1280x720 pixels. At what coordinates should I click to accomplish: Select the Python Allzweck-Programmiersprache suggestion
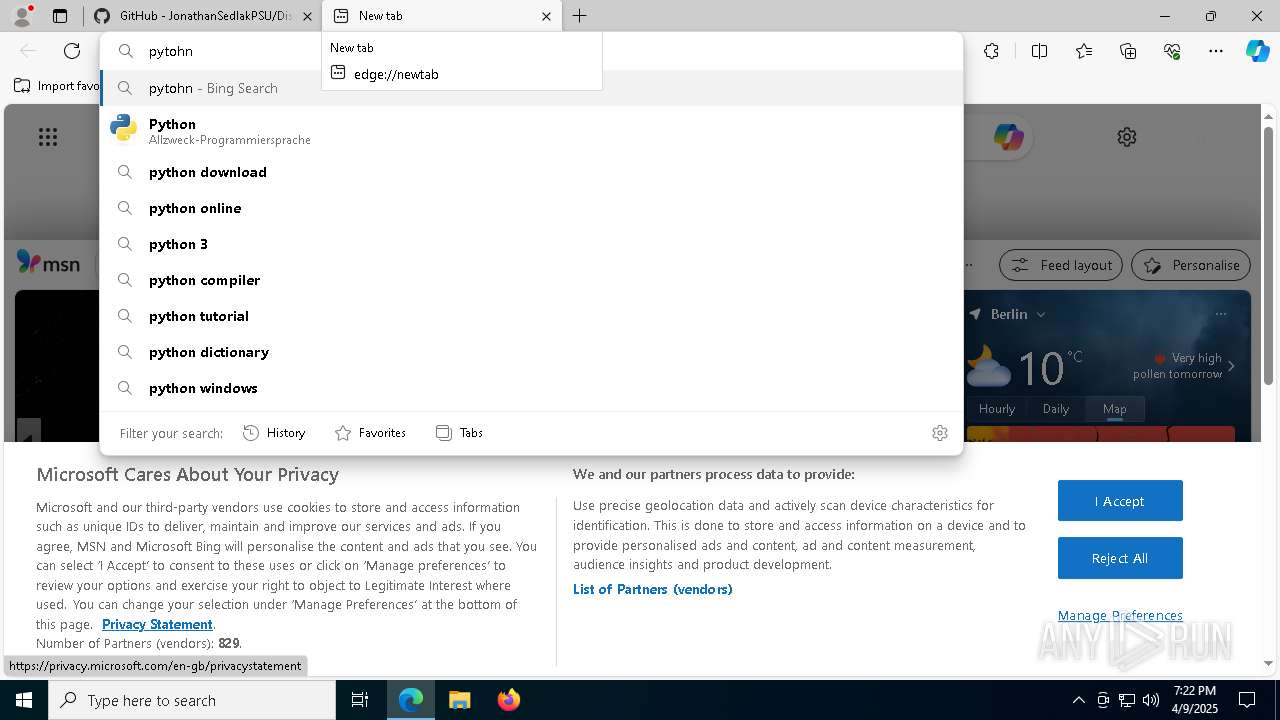(x=531, y=130)
